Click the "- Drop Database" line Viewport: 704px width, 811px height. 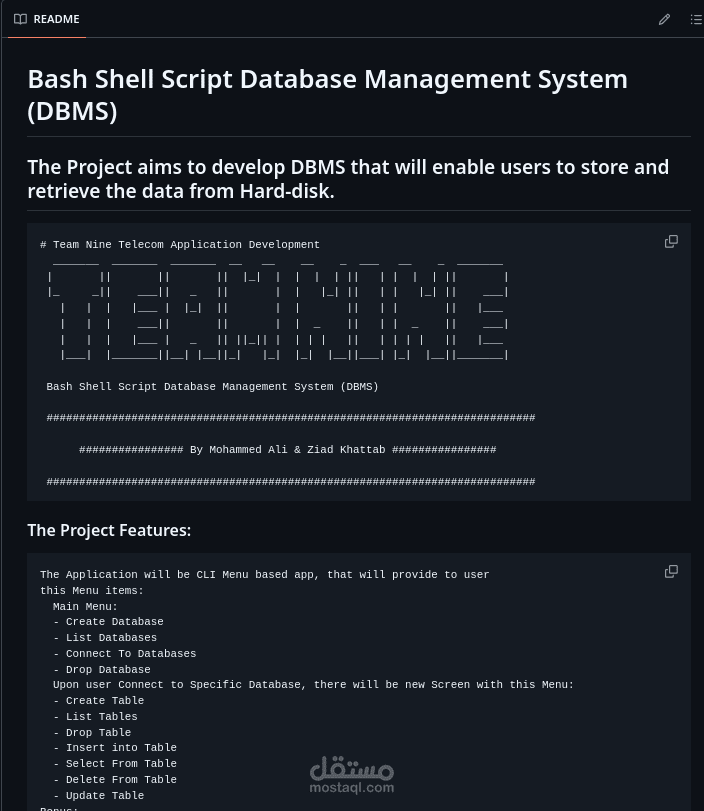click(x=101, y=670)
